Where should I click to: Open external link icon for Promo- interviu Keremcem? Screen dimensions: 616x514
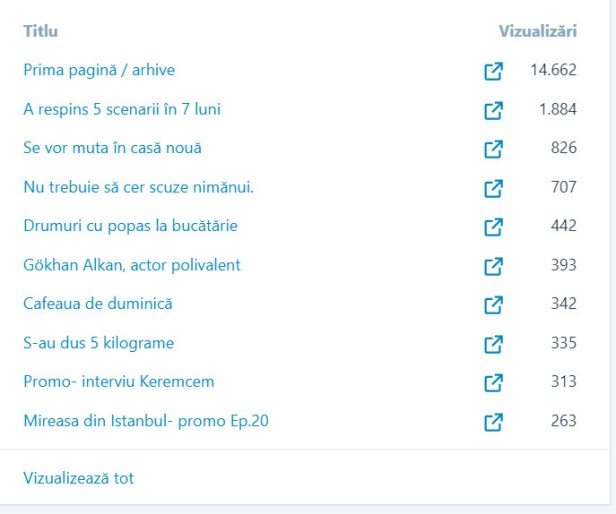point(492,383)
